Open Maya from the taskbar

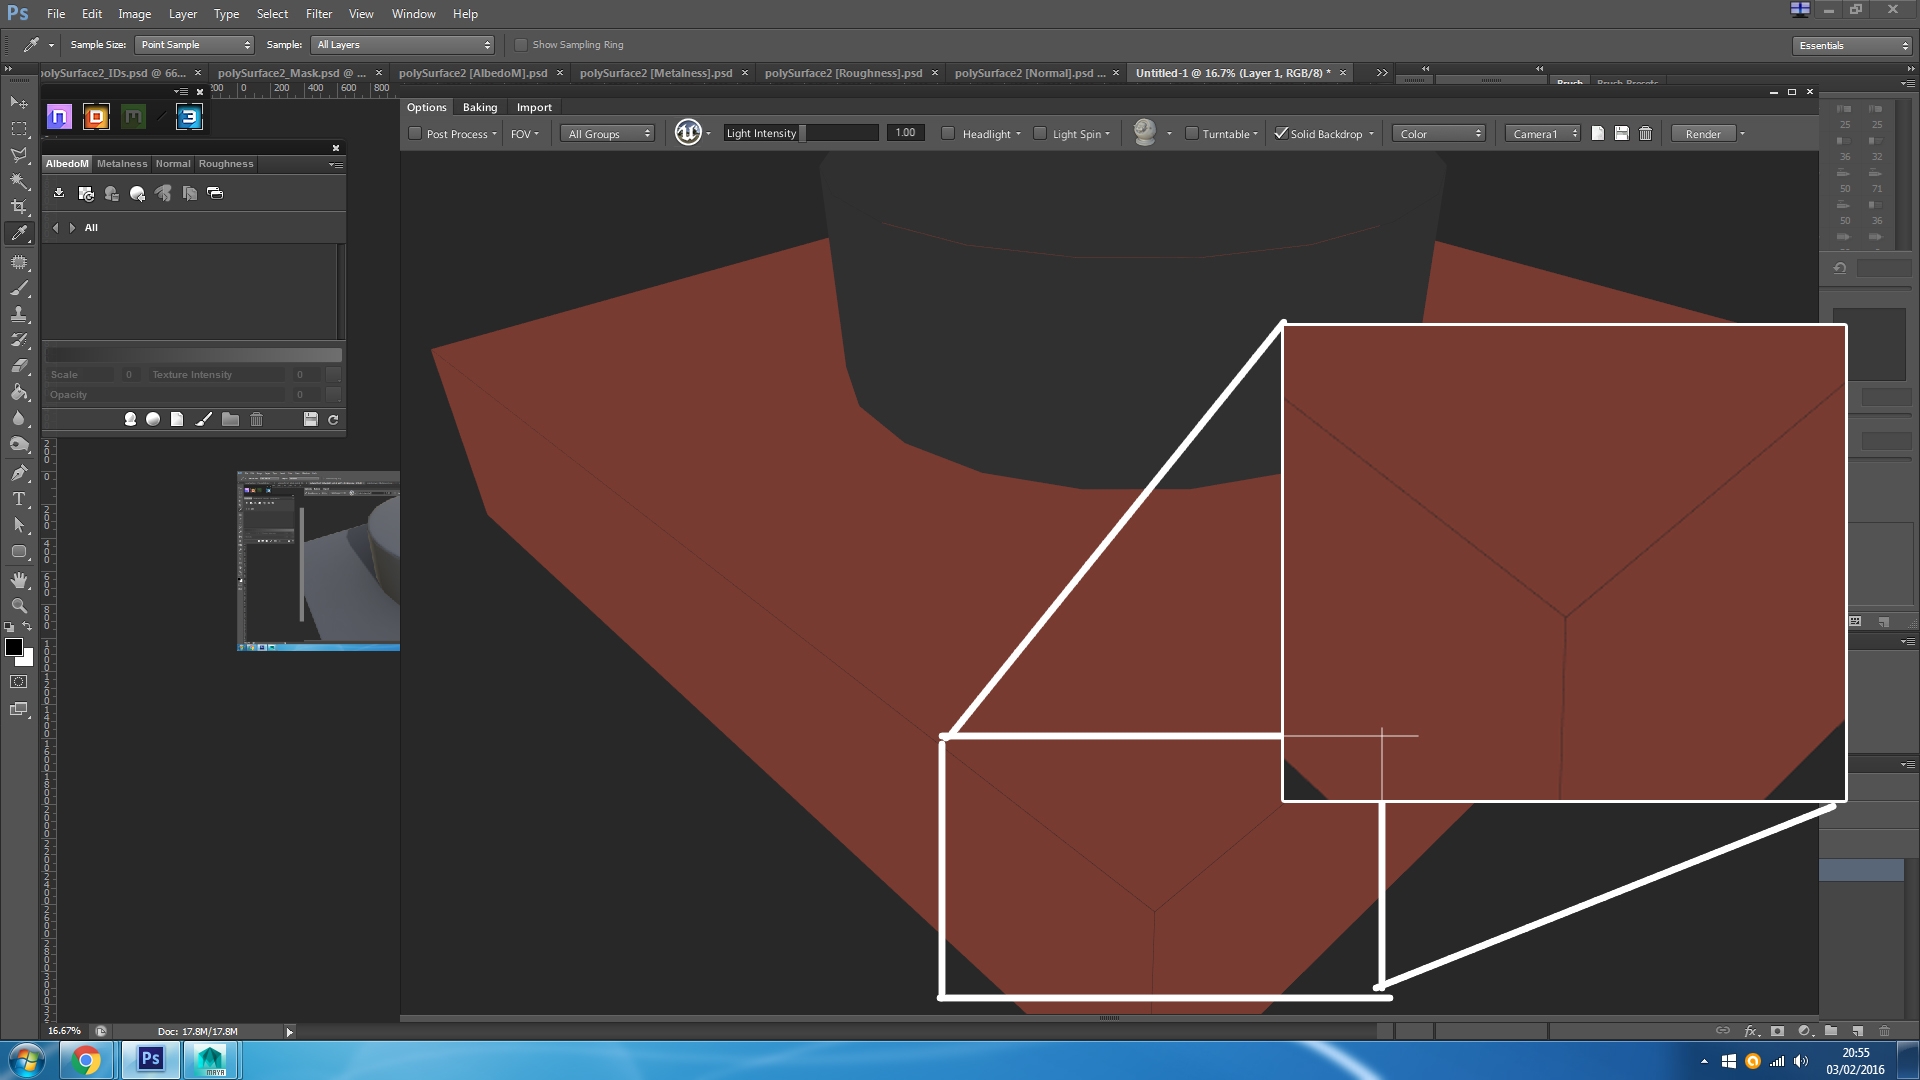point(210,1060)
